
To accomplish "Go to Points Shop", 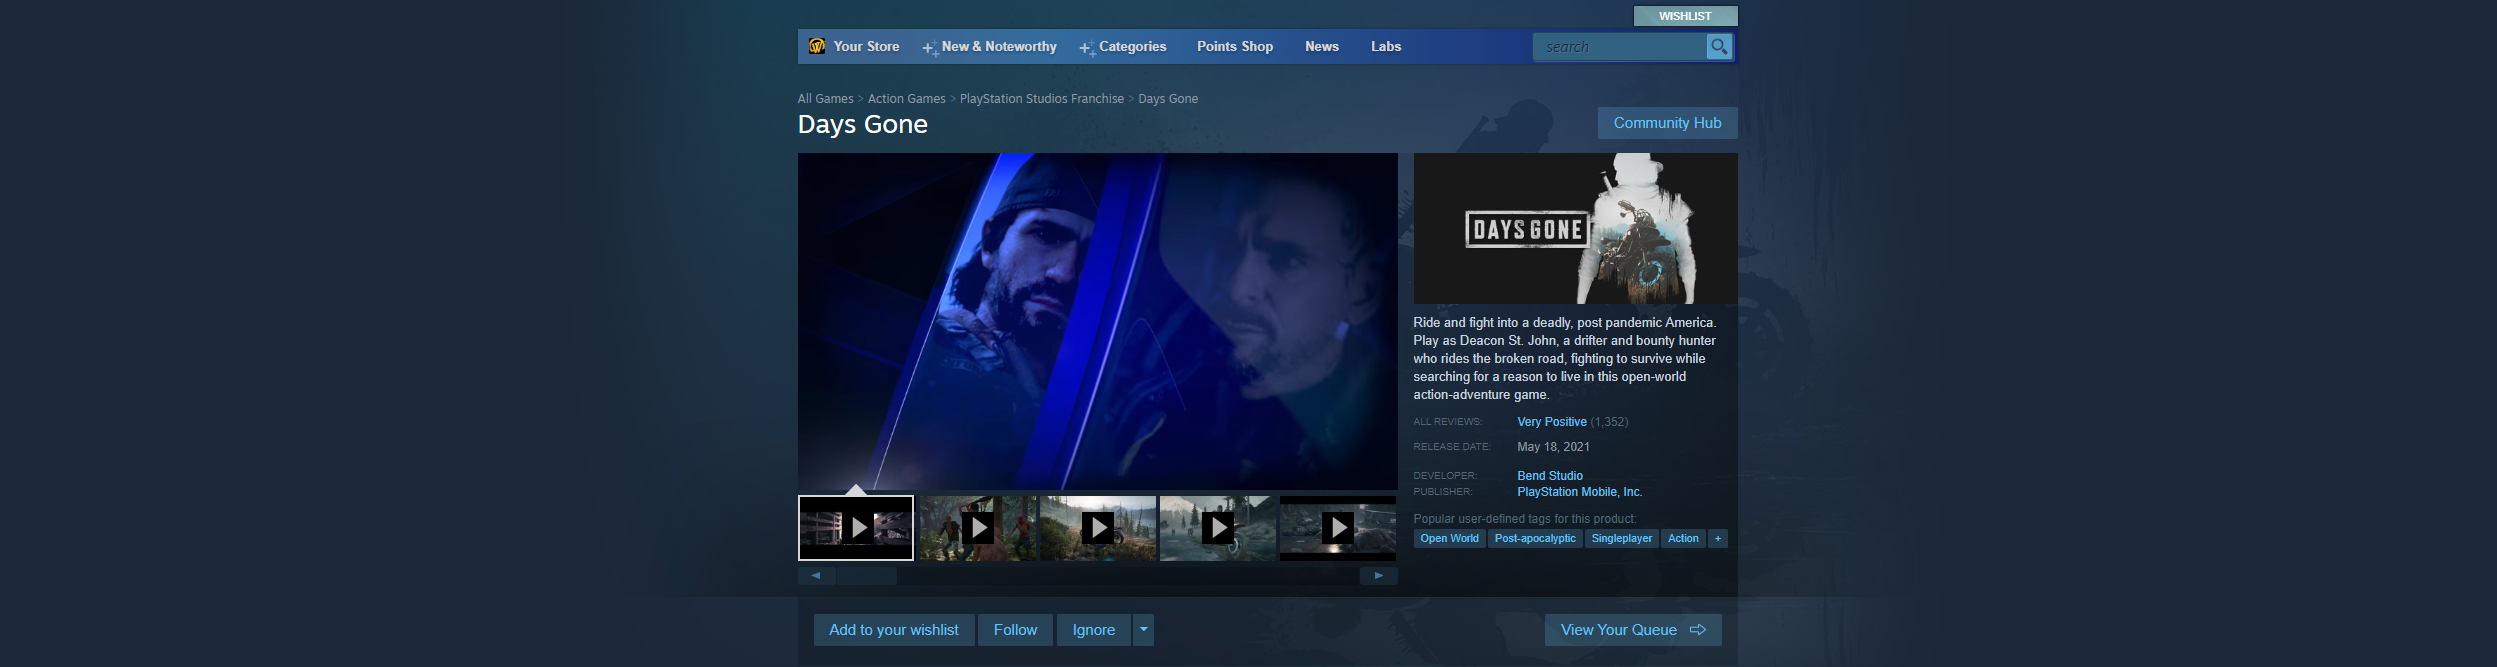I will pyautogui.click(x=1235, y=47).
